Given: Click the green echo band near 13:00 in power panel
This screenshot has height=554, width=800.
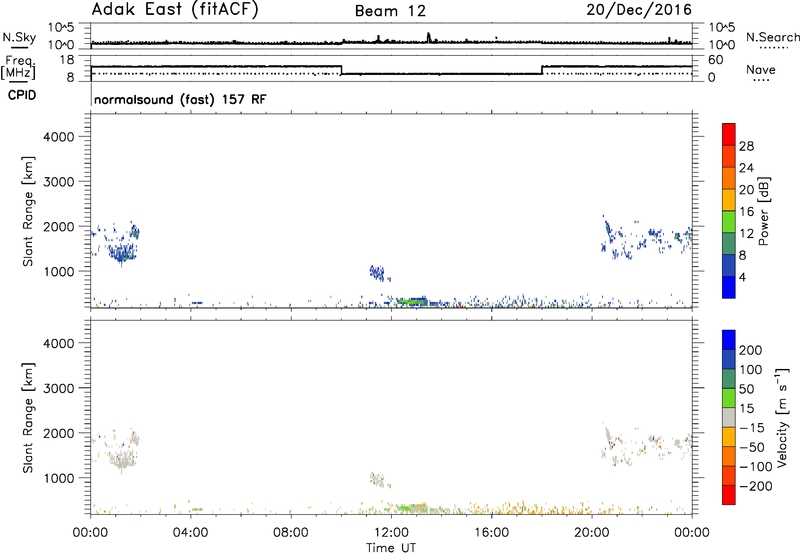Looking at the screenshot, I should click(x=412, y=301).
